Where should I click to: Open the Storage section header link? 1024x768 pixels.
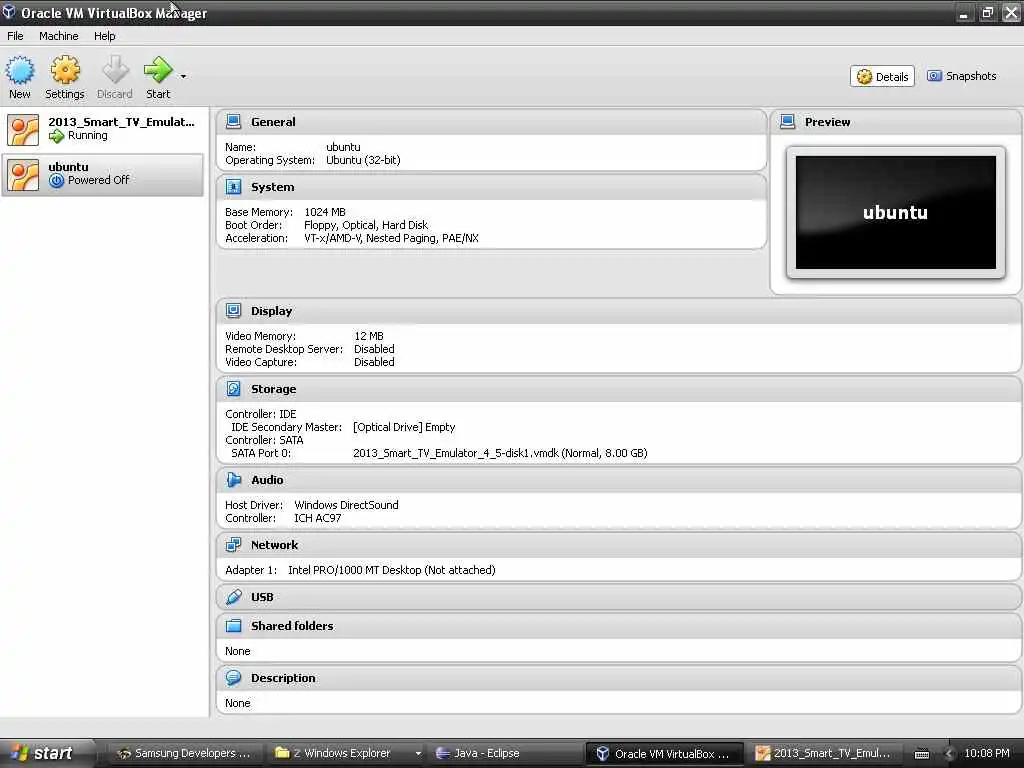(273, 389)
